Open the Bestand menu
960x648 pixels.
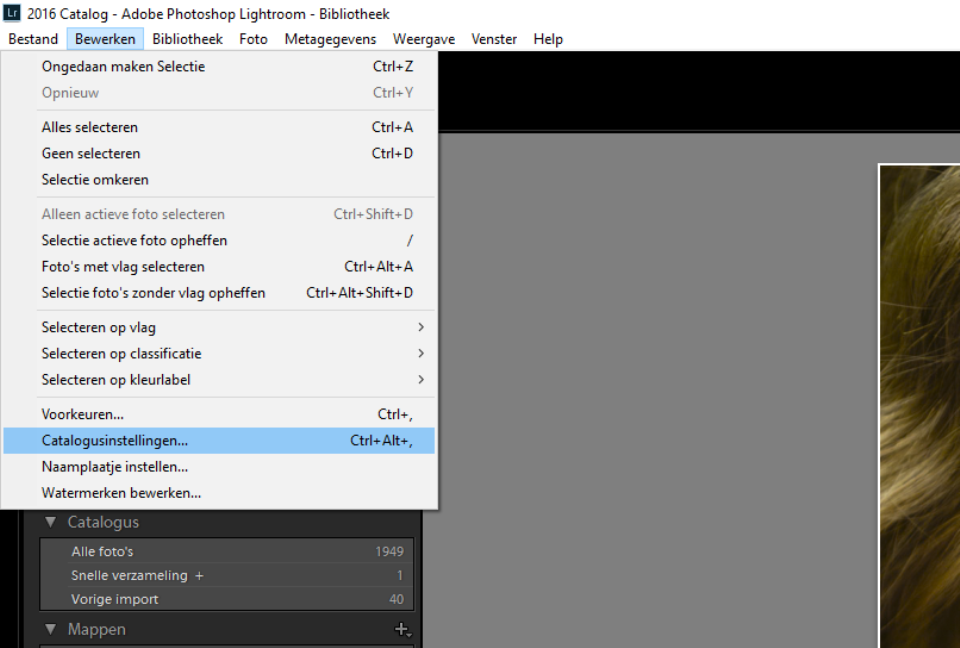[x=33, y=39]
